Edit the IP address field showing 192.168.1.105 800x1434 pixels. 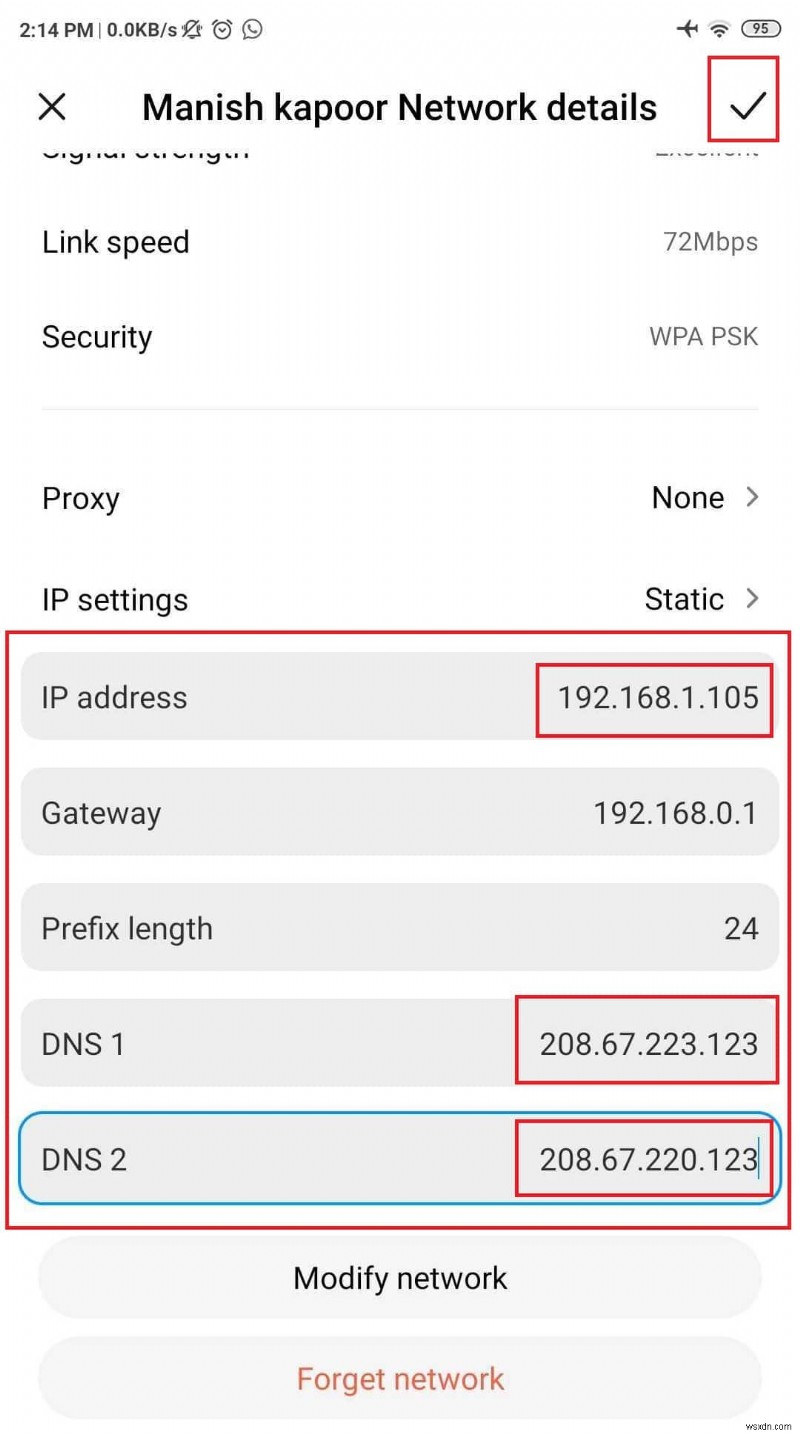coord(654,698)
